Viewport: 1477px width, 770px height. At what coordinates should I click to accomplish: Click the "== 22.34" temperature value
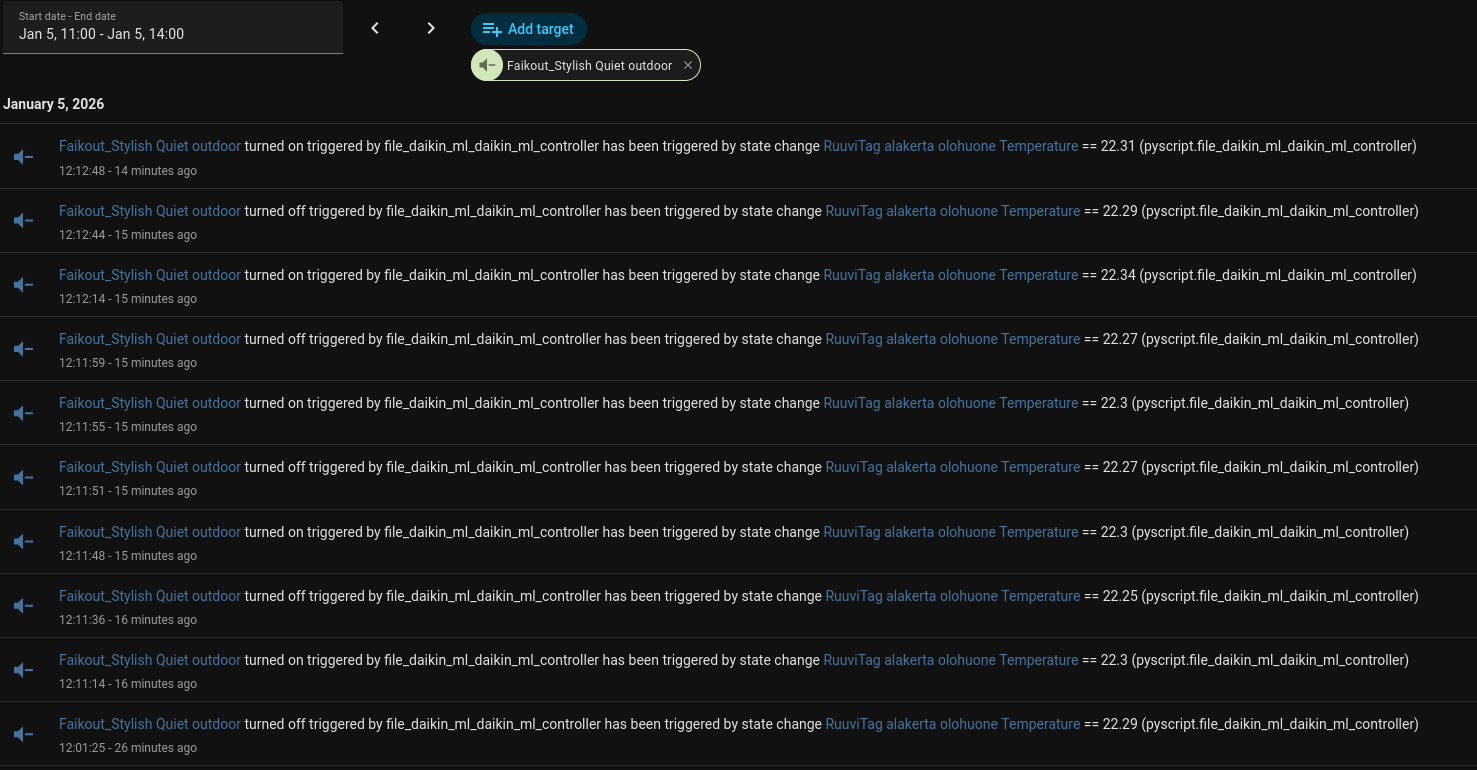click(1109, 275)
